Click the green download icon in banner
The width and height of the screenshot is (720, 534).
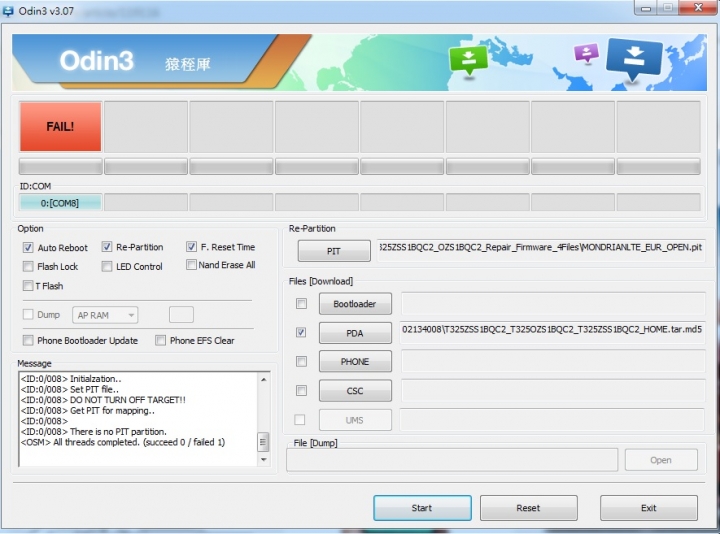click(468, 60)
